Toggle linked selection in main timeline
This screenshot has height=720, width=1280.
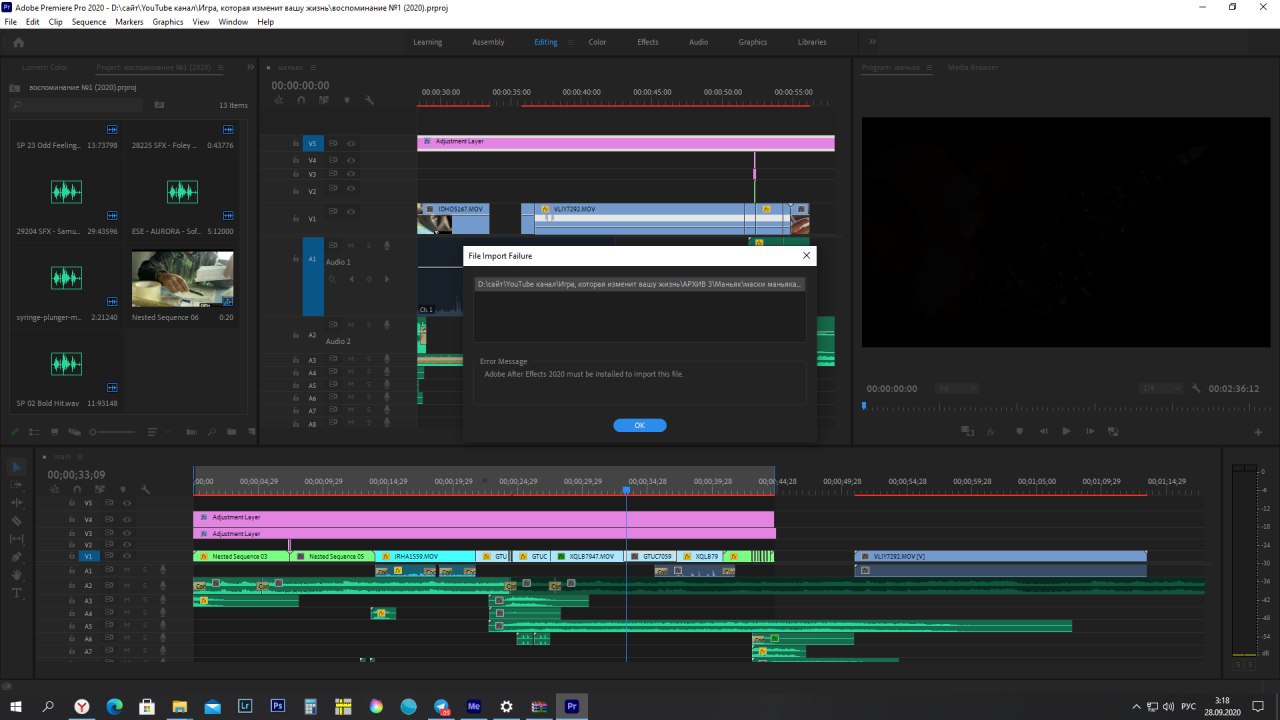click(100, 489)
